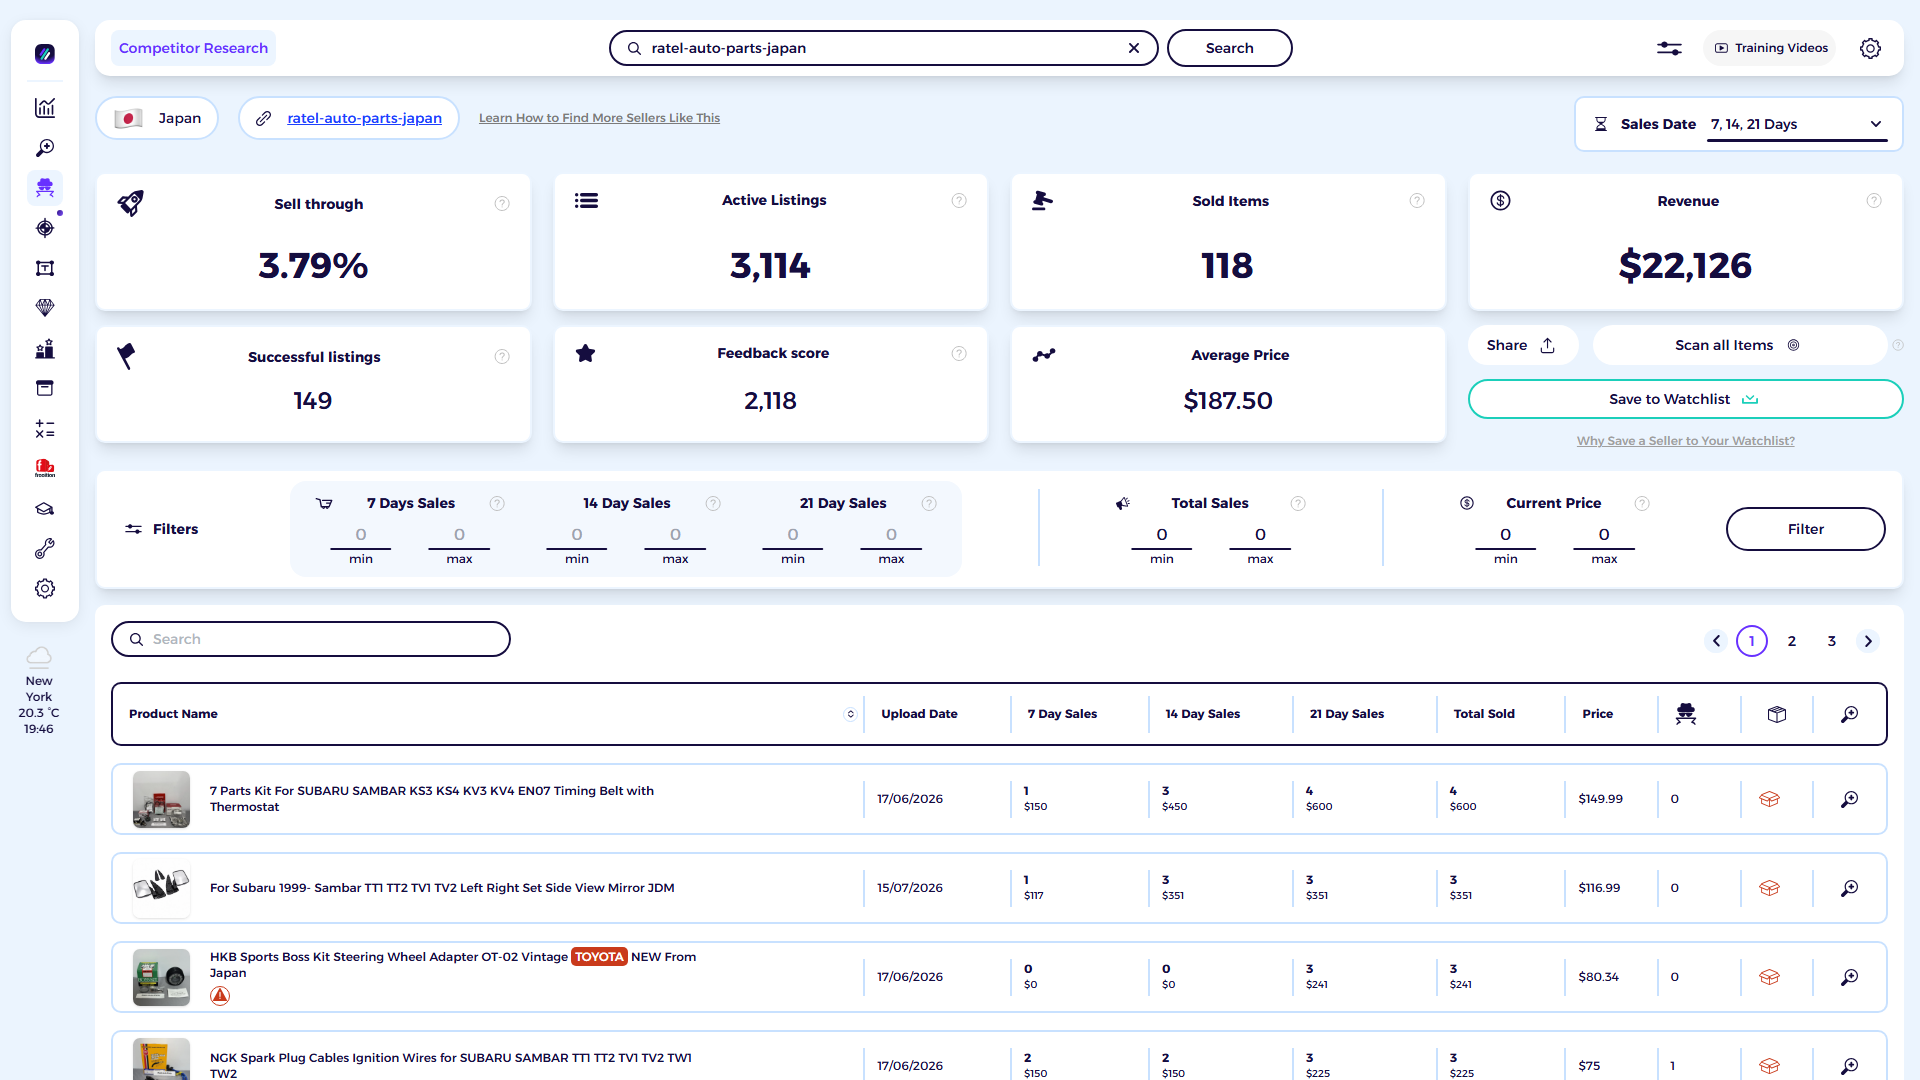This screenshot has width=1920, height=1080.
Task: Clear the seller search field
Action: coord(1134,48)
